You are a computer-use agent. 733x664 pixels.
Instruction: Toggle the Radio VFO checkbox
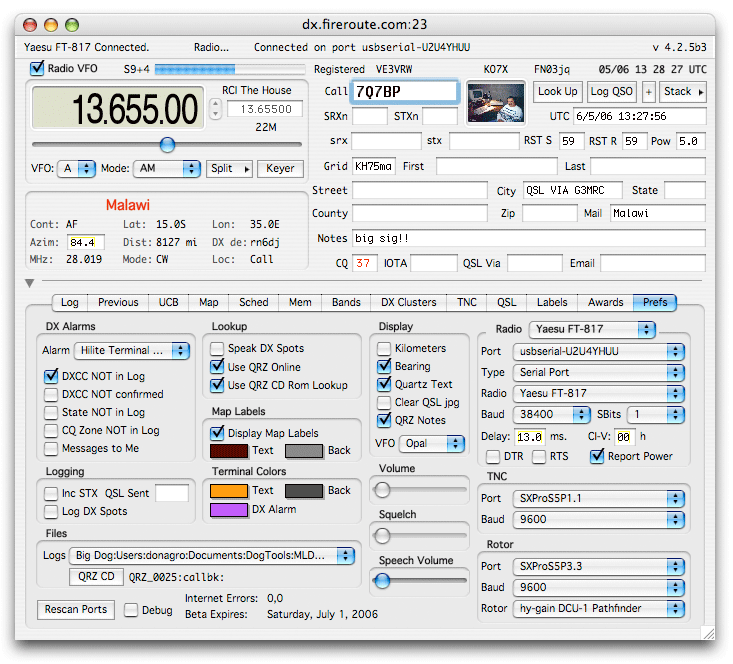click(38, 69)
